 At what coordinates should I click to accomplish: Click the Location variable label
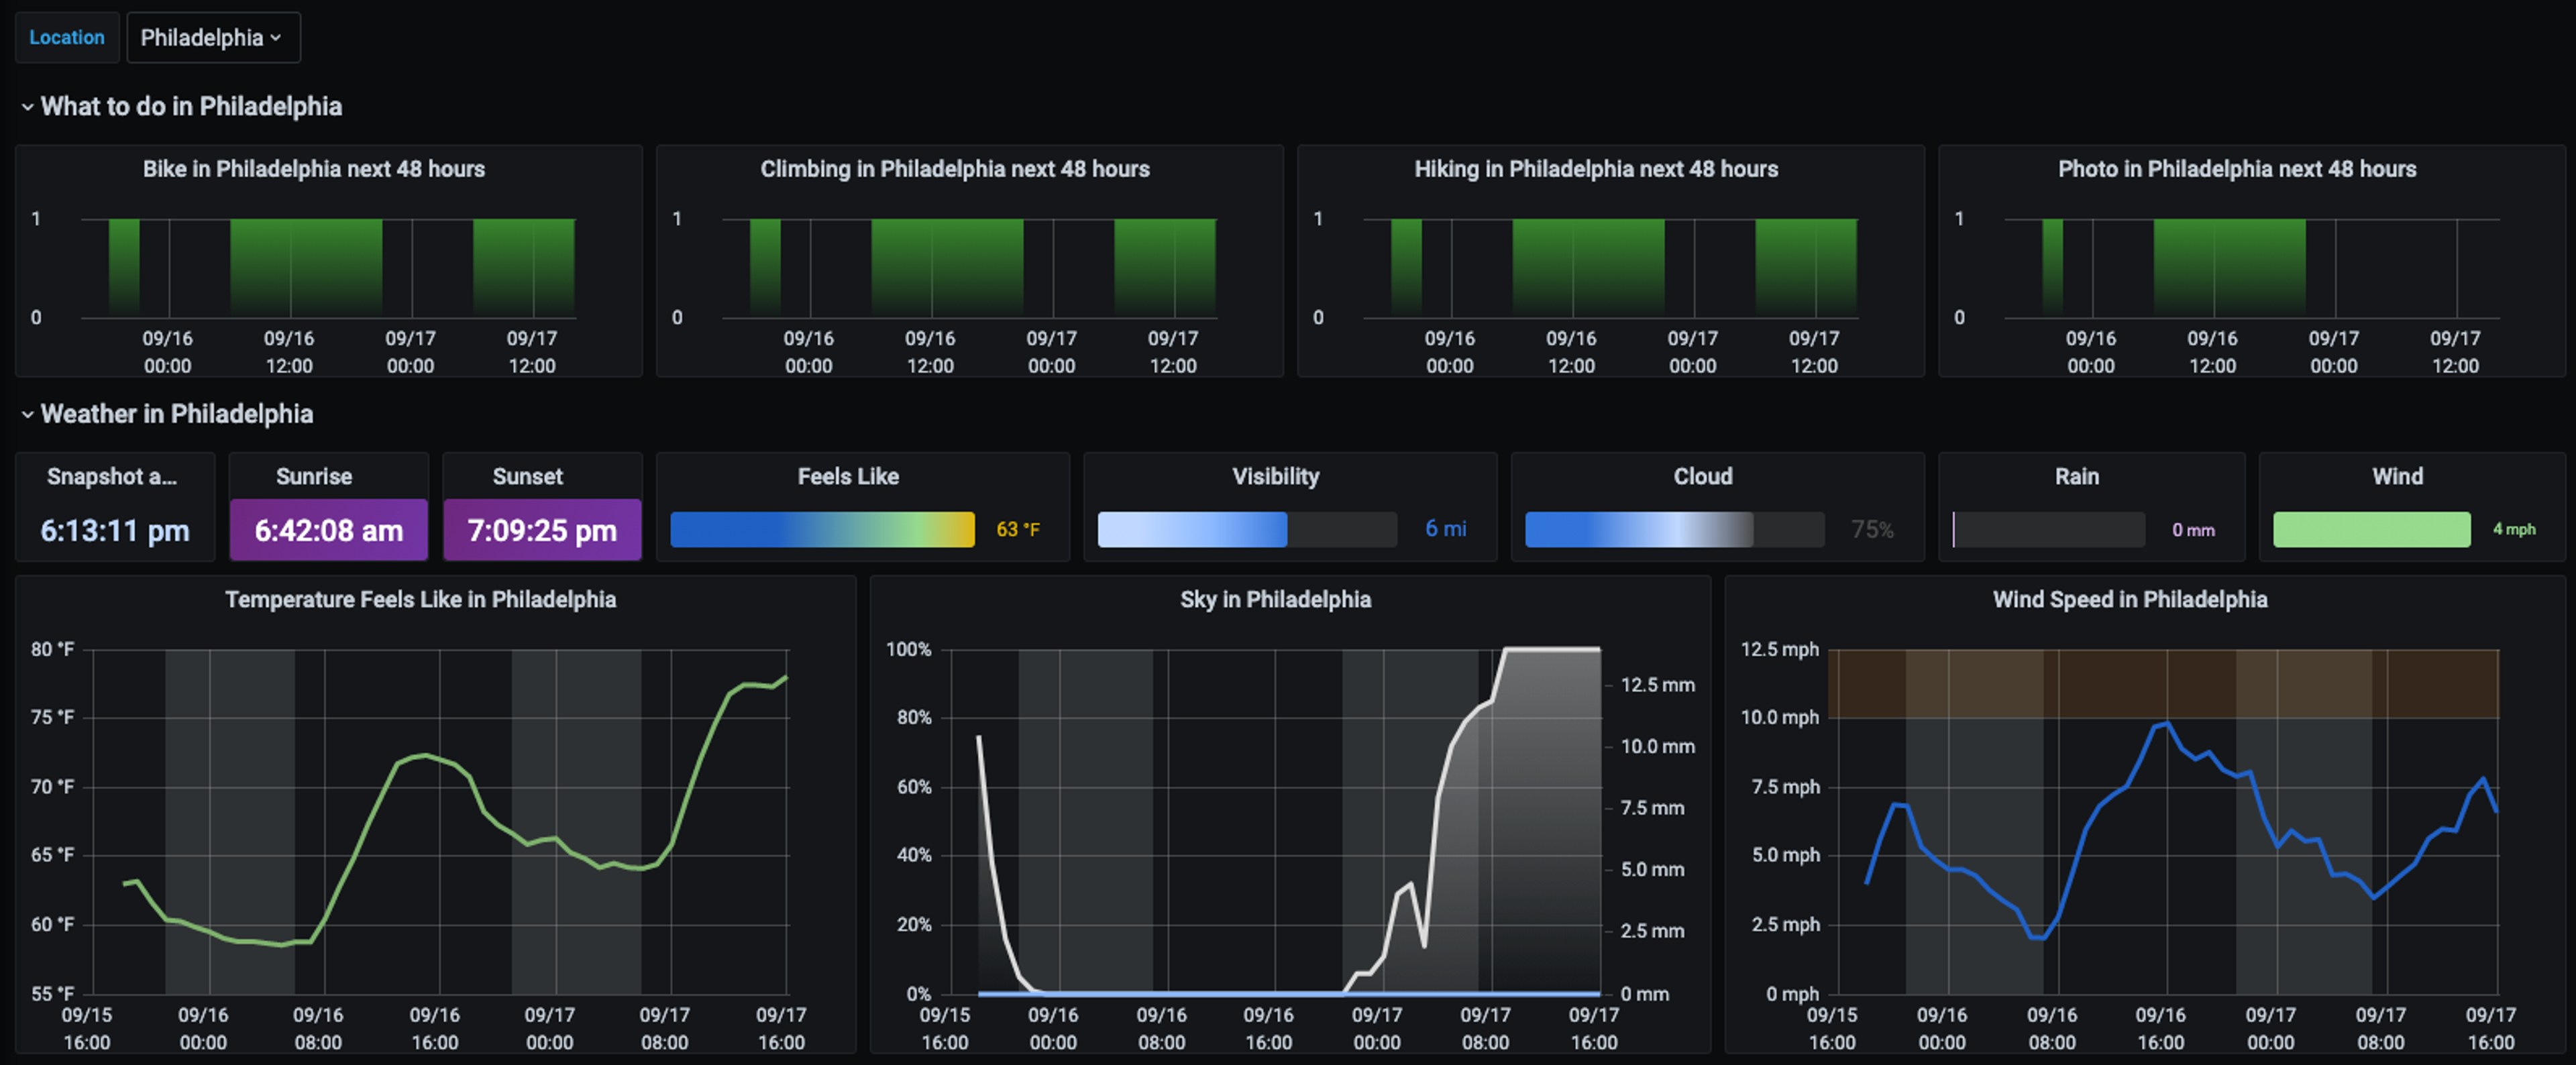point(67,38)
